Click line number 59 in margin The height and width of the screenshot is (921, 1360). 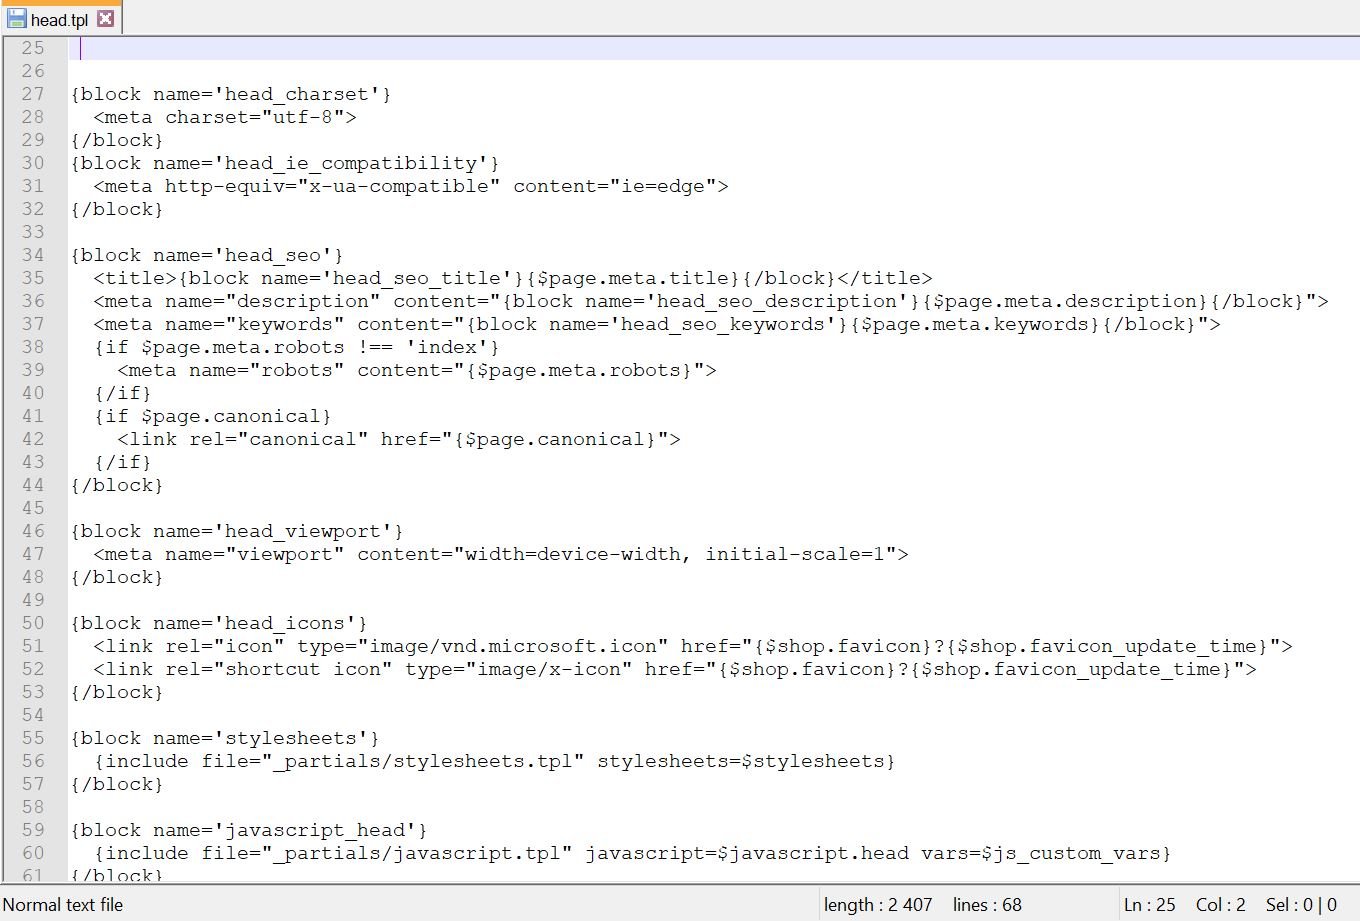coord(33,830)
